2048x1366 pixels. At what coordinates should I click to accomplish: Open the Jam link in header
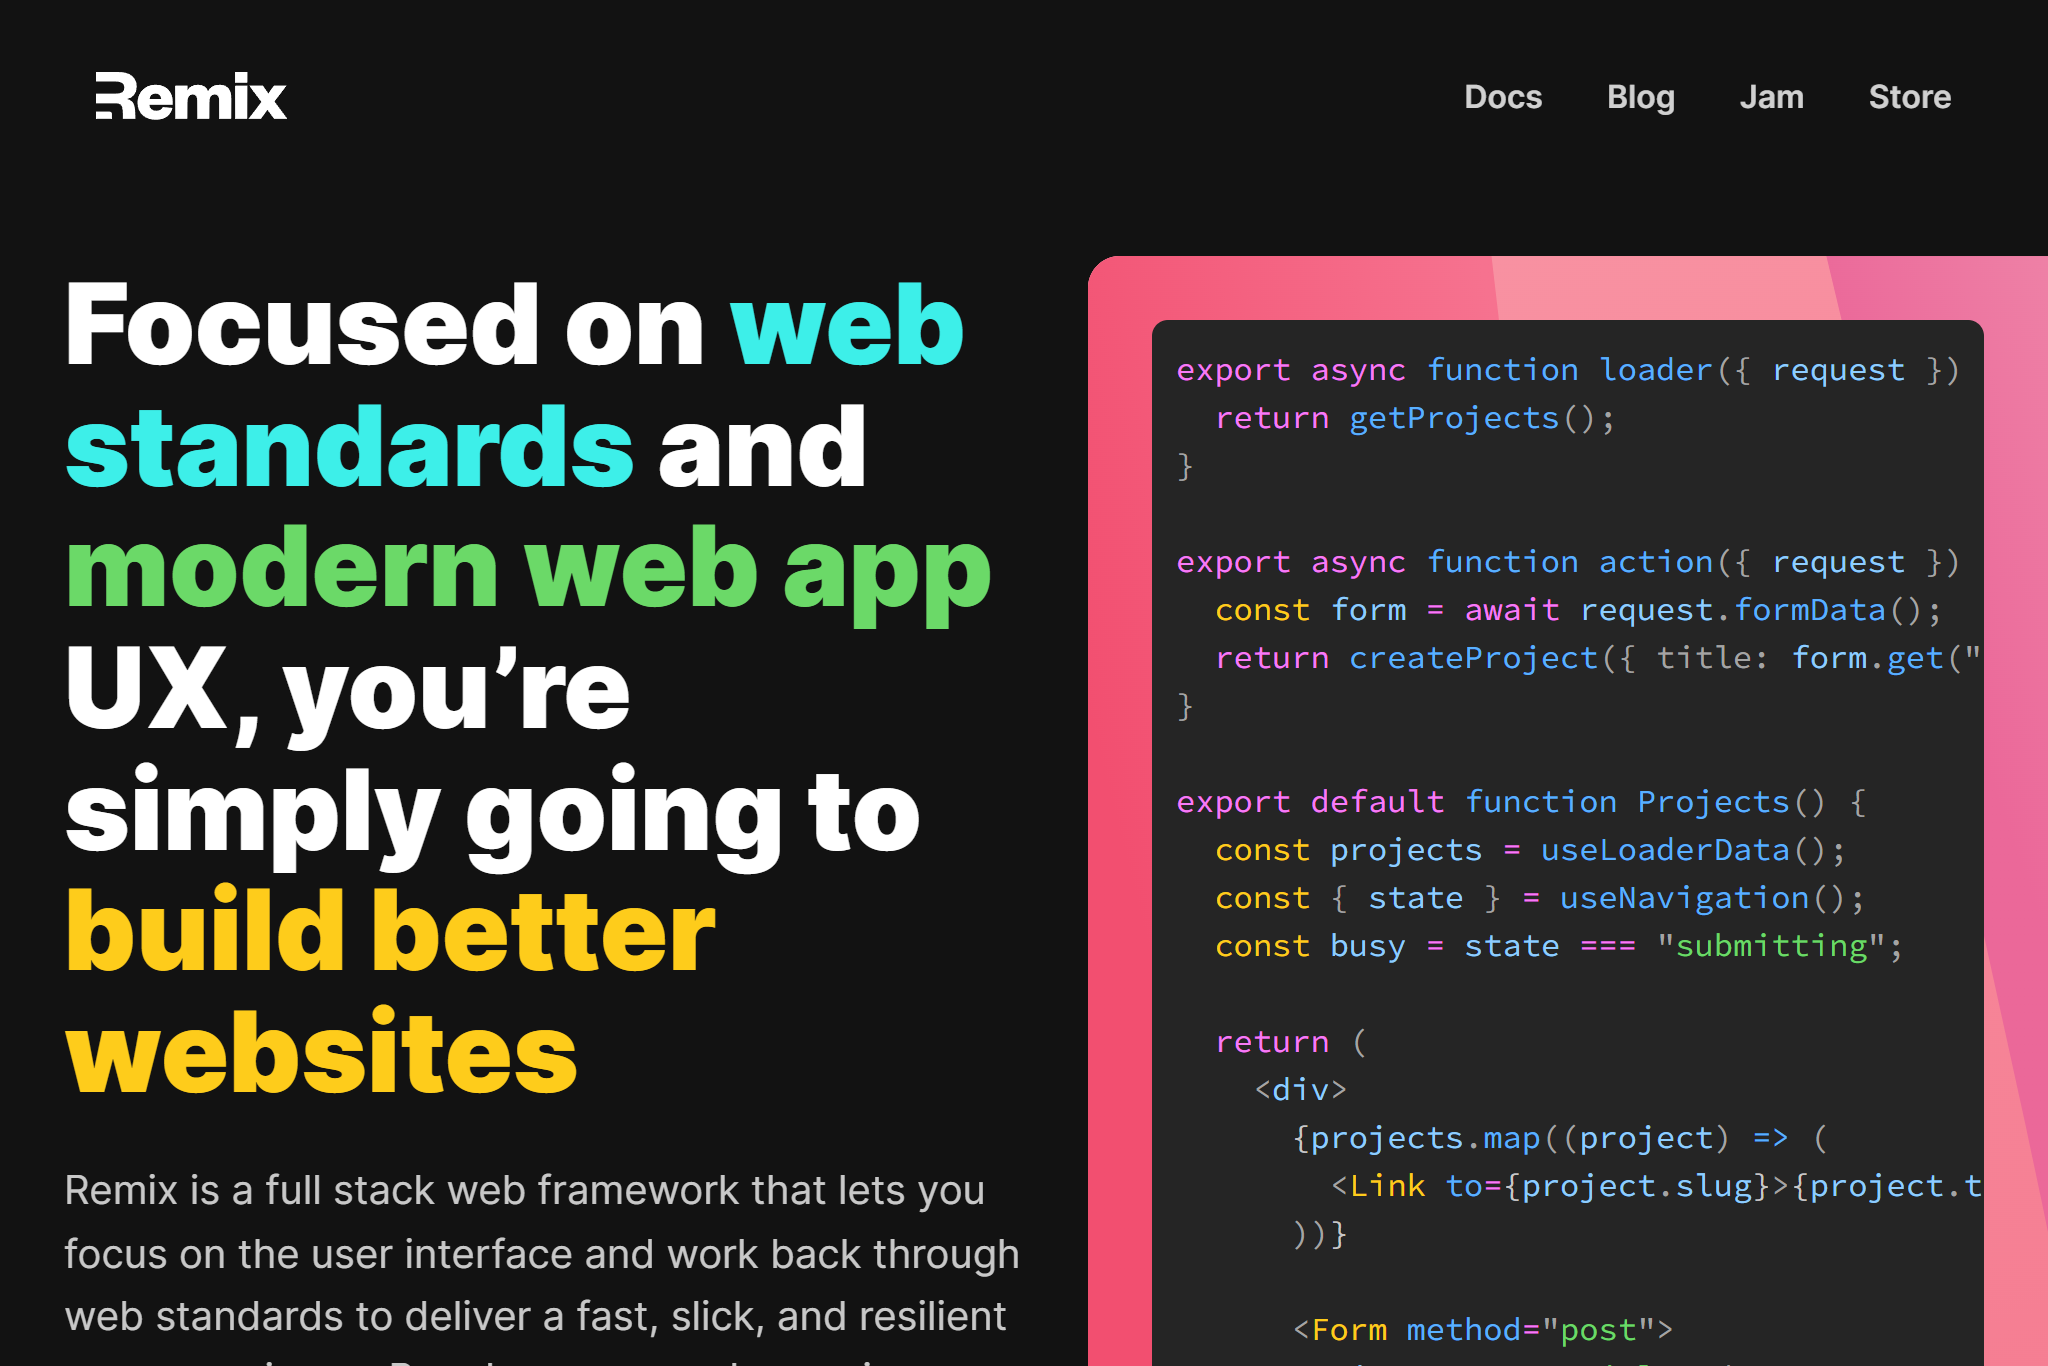[x=1771, y=97]
